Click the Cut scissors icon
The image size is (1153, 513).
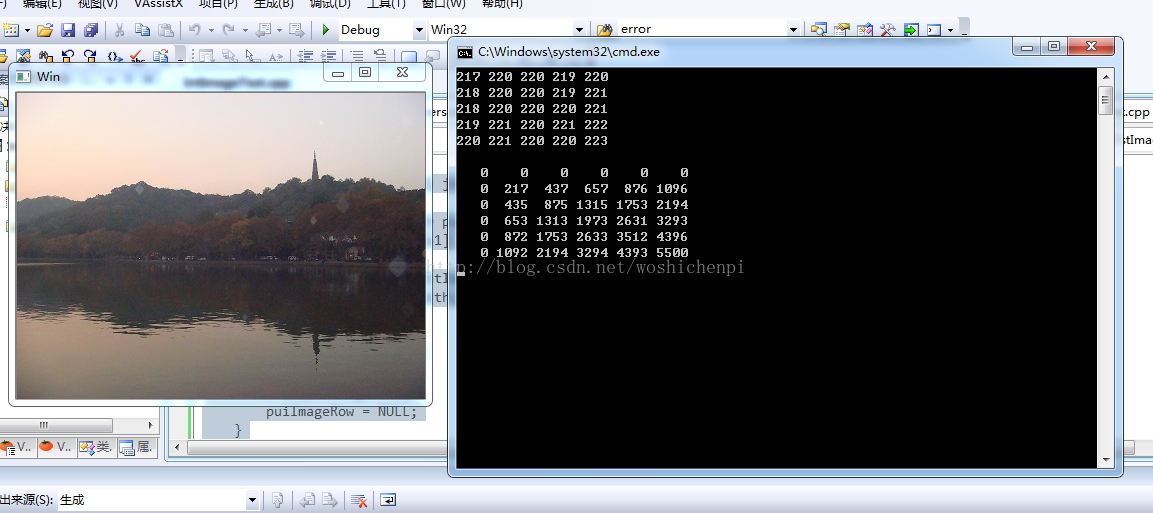coord(118,30)
